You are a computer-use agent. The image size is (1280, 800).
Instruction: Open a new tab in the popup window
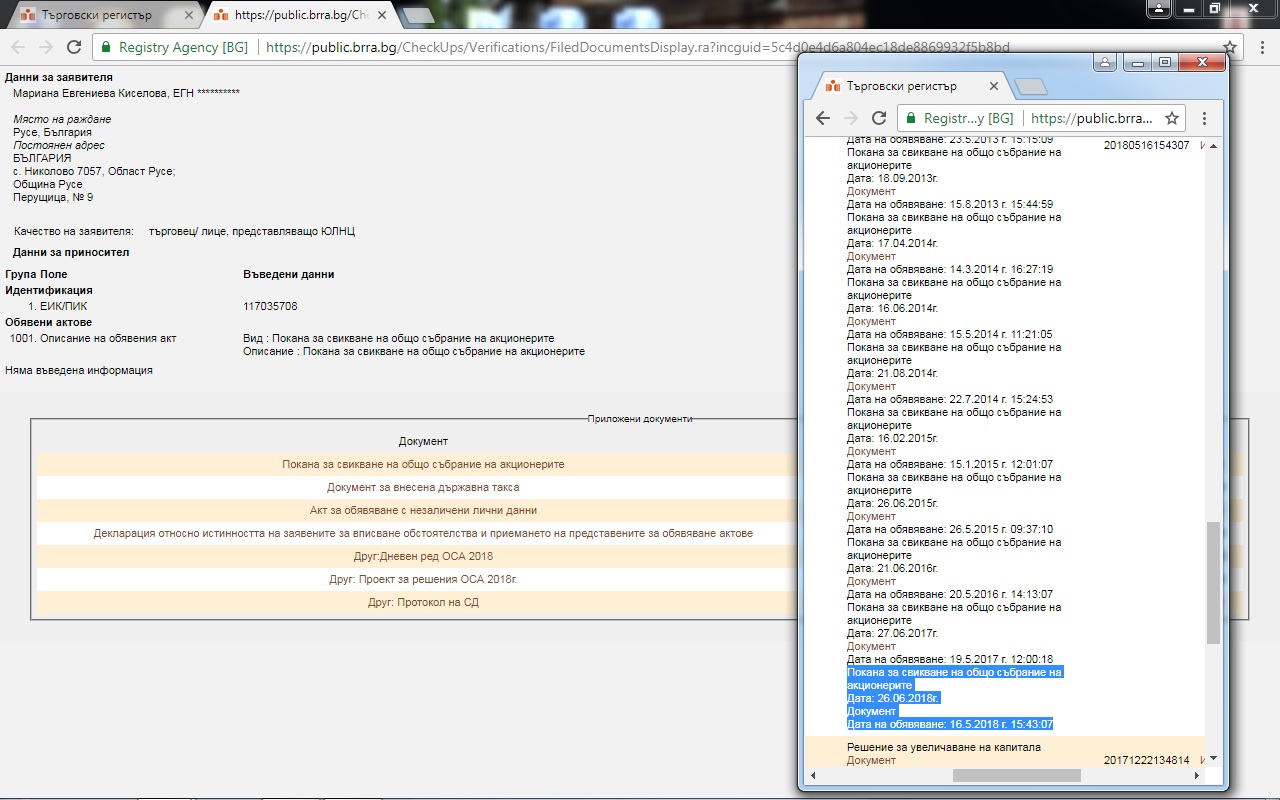[1030, 87]
